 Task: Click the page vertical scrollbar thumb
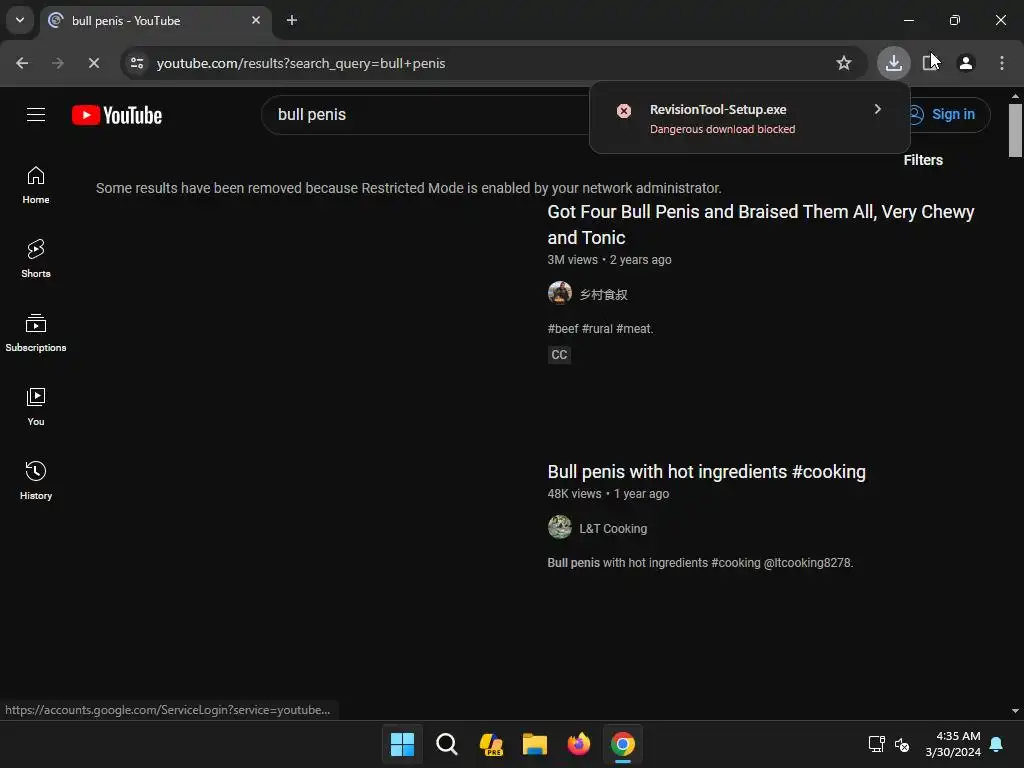click(1015, 131)
